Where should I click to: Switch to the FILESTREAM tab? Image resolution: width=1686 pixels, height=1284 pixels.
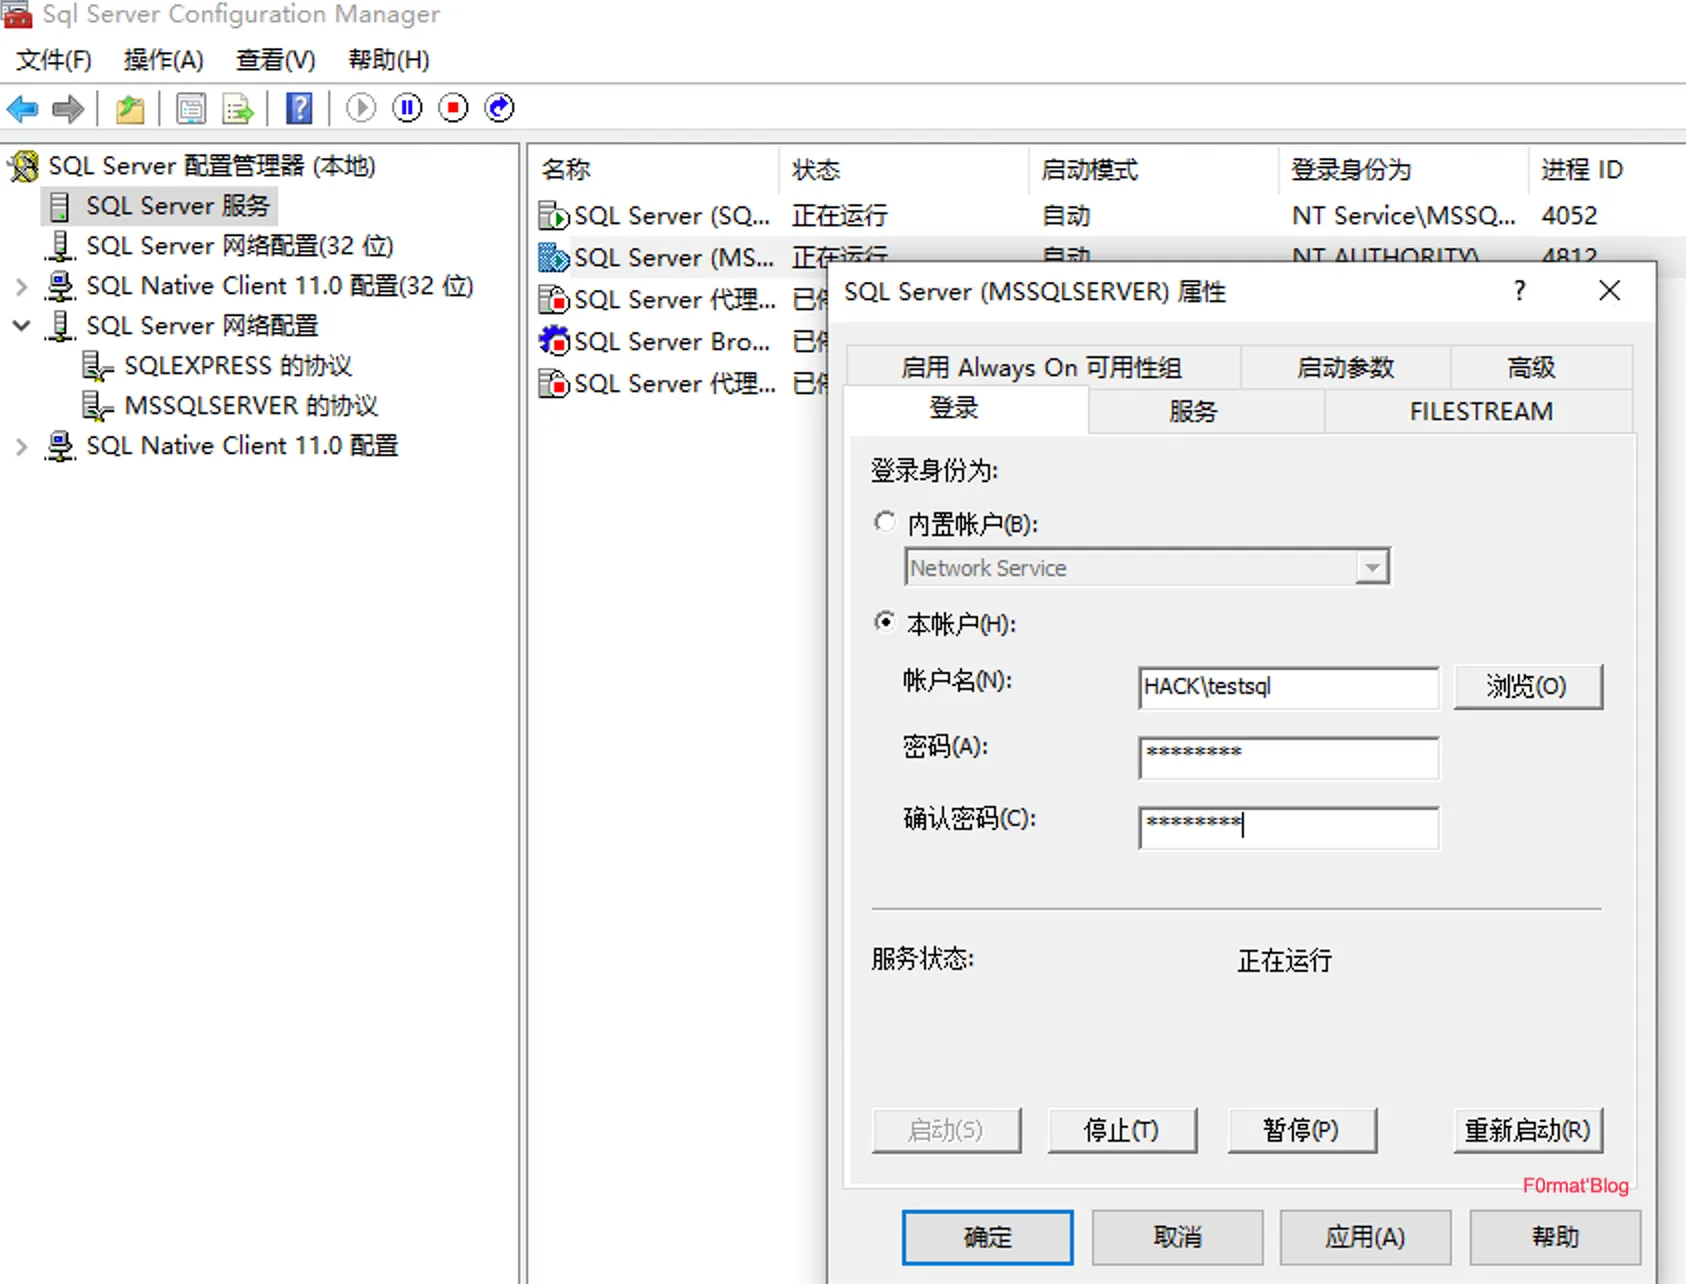(1480, 412)
